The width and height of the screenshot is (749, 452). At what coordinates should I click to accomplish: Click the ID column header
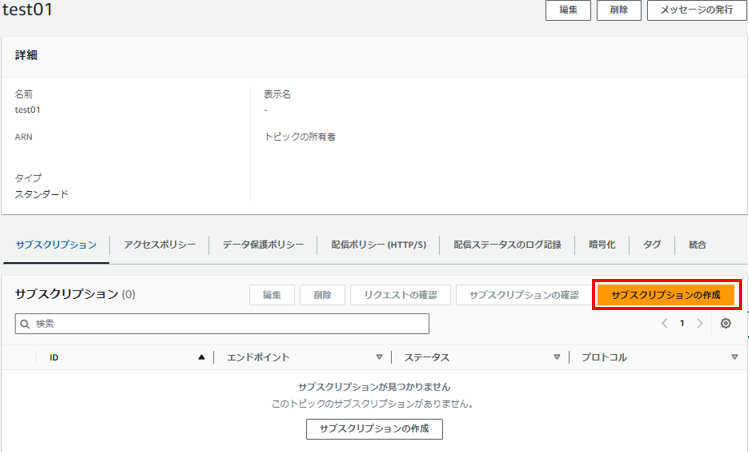tap(54, 357)
